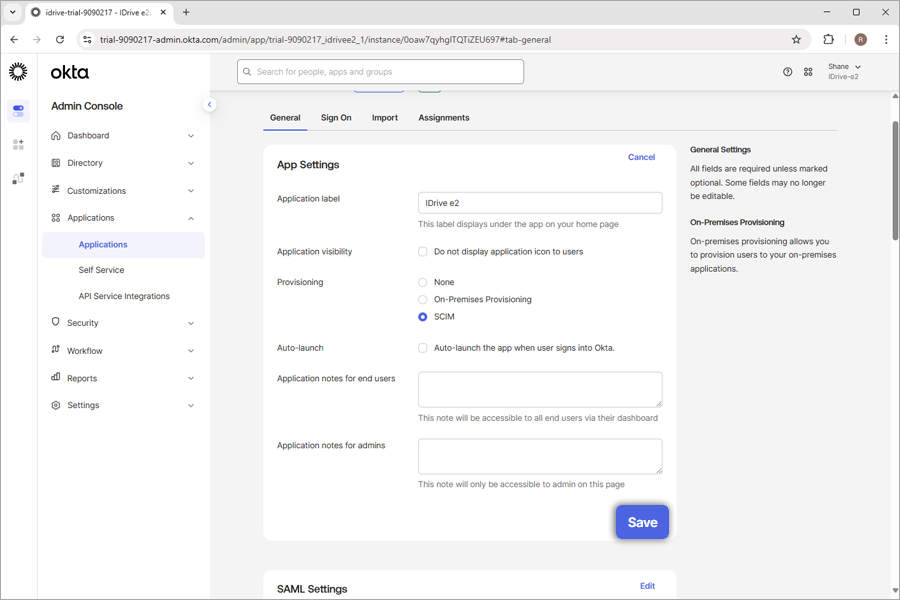Click the Reports bar chart icon
The width and height of the screenshot is (900, 600).
[56, 378]
